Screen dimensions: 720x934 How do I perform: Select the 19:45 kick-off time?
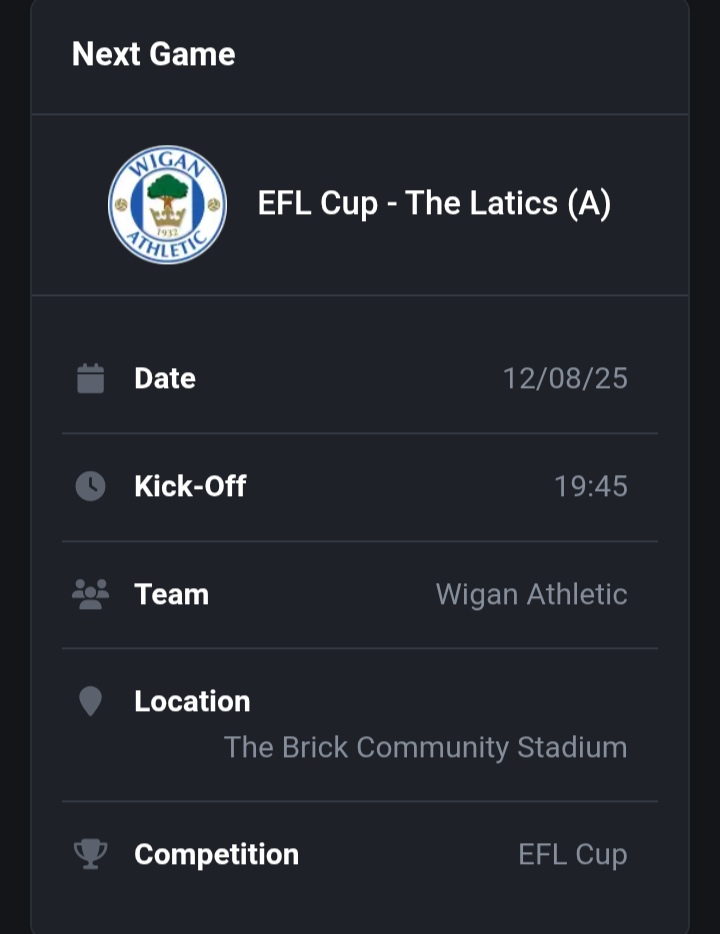(591, 486)
